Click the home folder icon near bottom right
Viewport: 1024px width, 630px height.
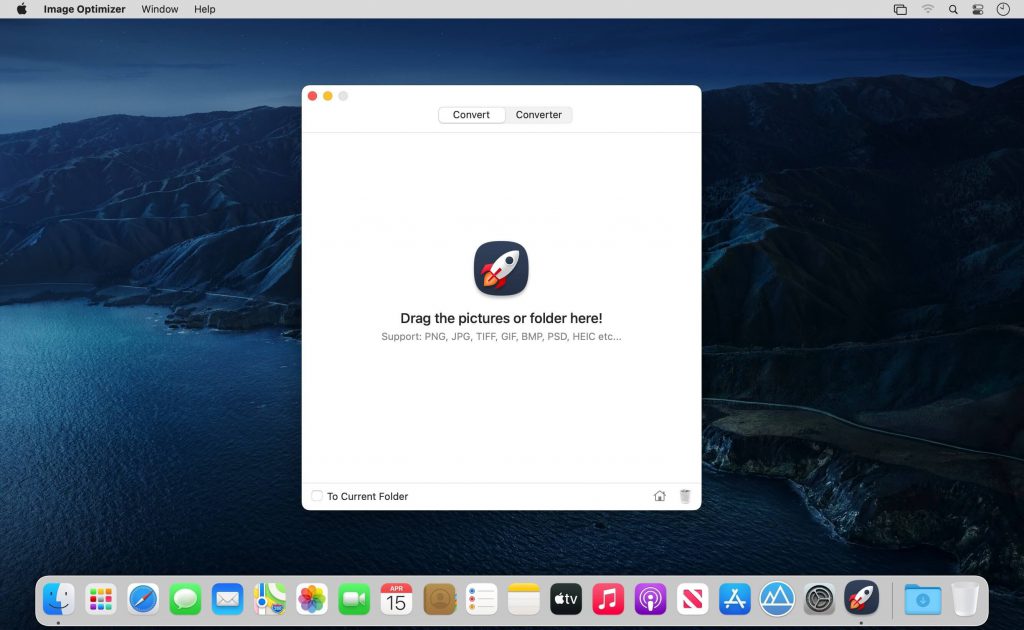[660, 496]
